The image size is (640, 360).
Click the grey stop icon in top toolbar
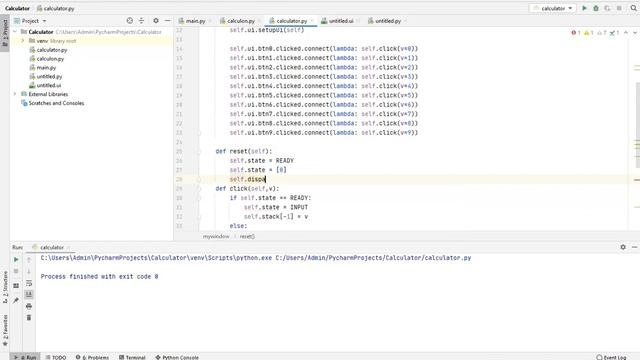(619, 8)
